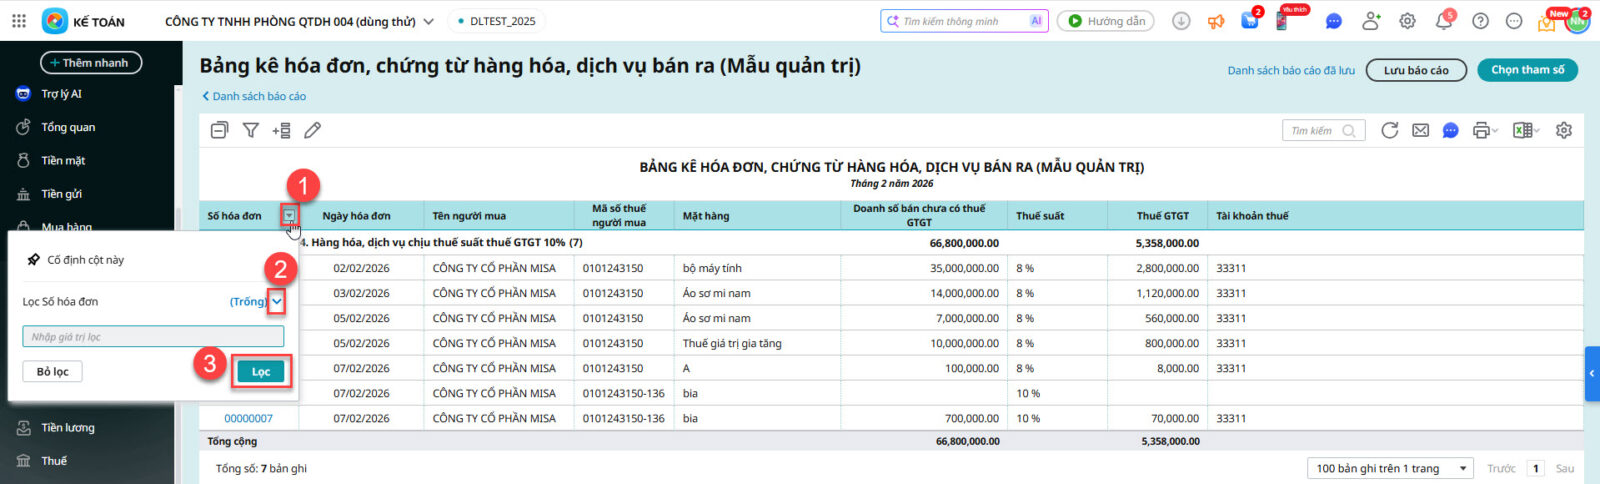Image resolution: width=1600 pixels, height=484 pixels.
Task: Click the collapse-all icon in report toolbar
Action: coord(220,130)
